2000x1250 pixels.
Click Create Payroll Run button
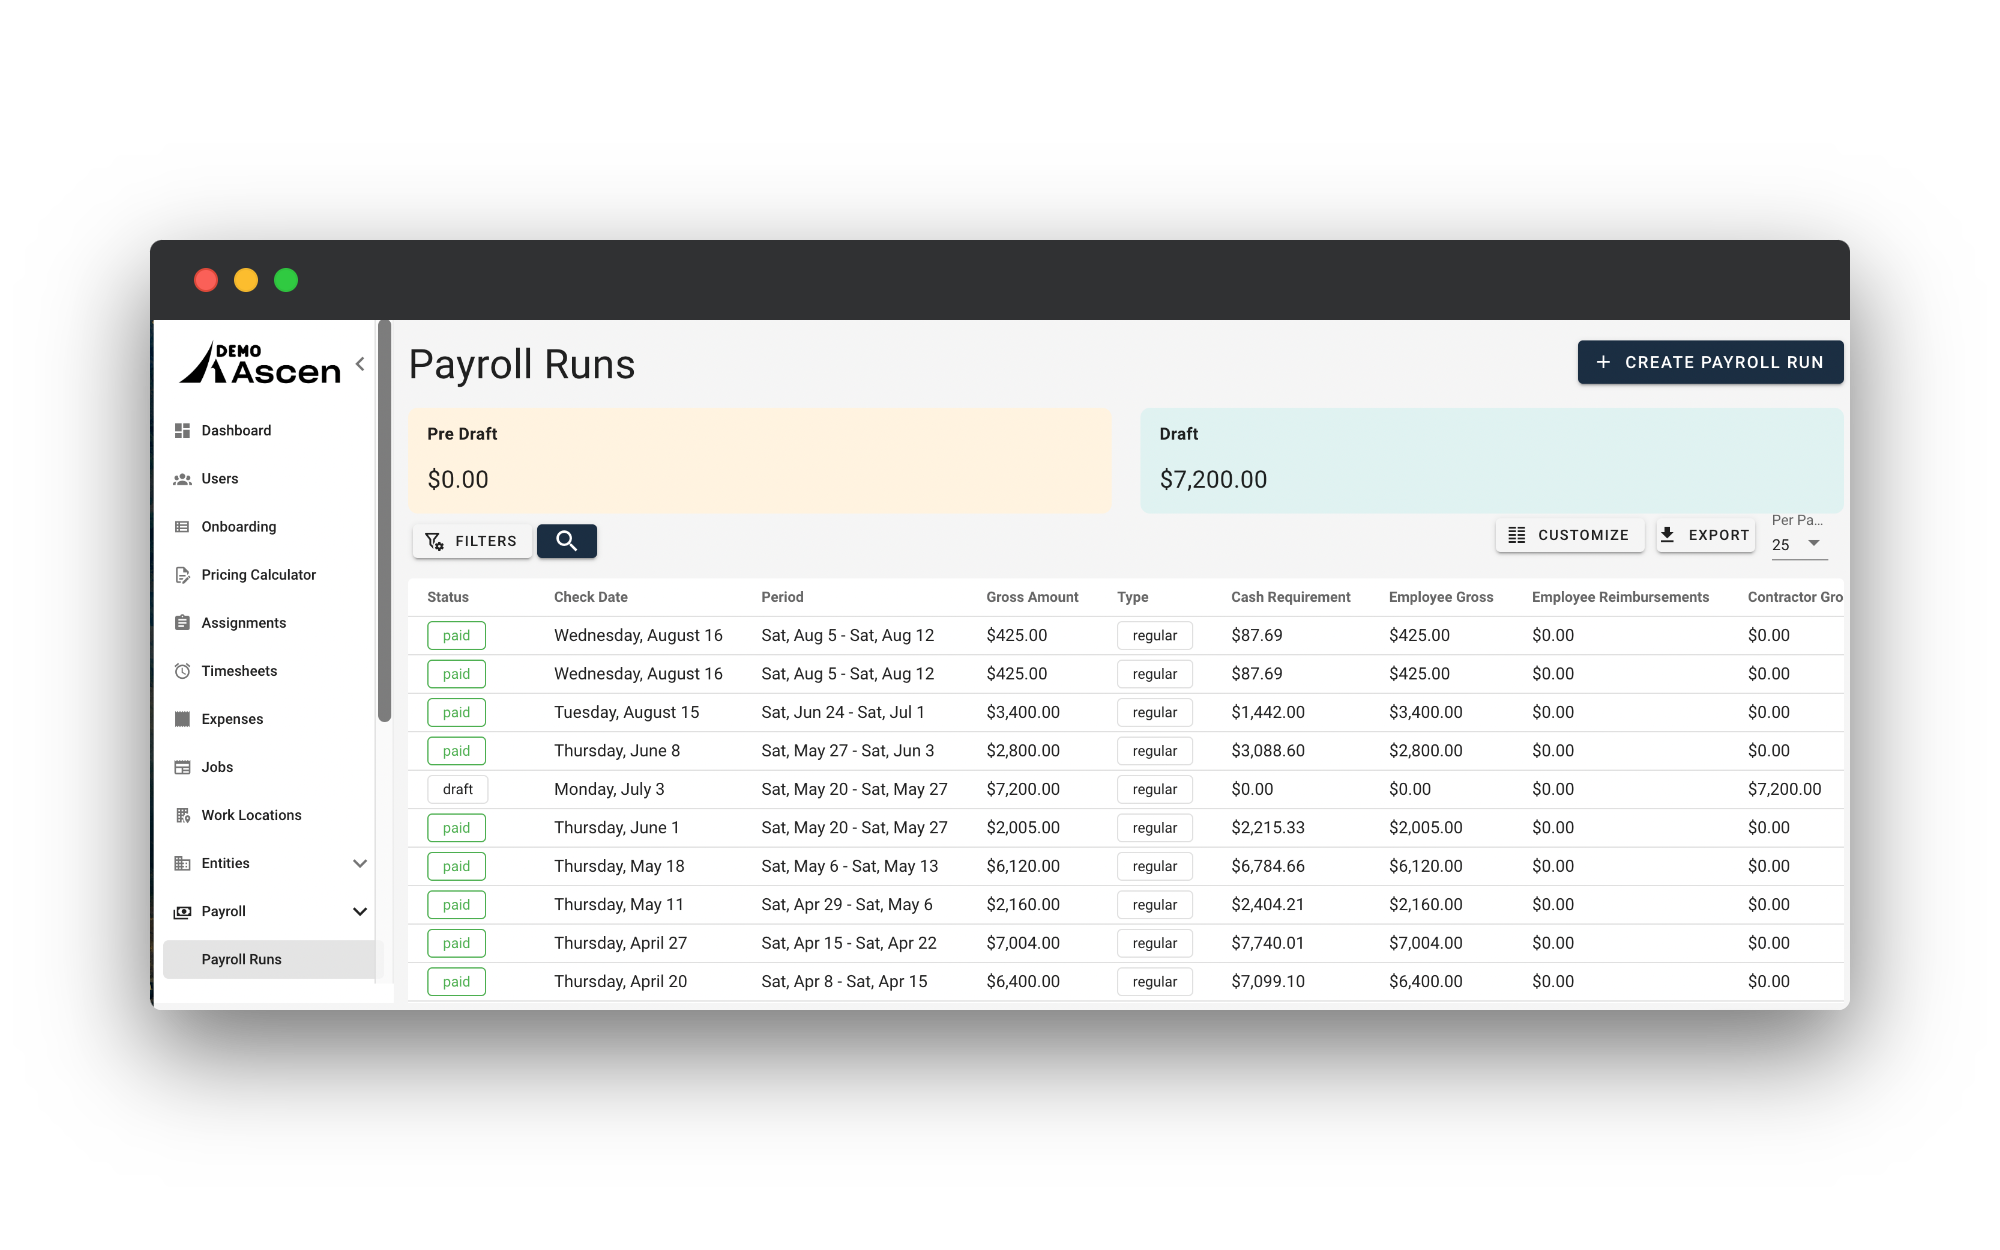(1709, 362)
